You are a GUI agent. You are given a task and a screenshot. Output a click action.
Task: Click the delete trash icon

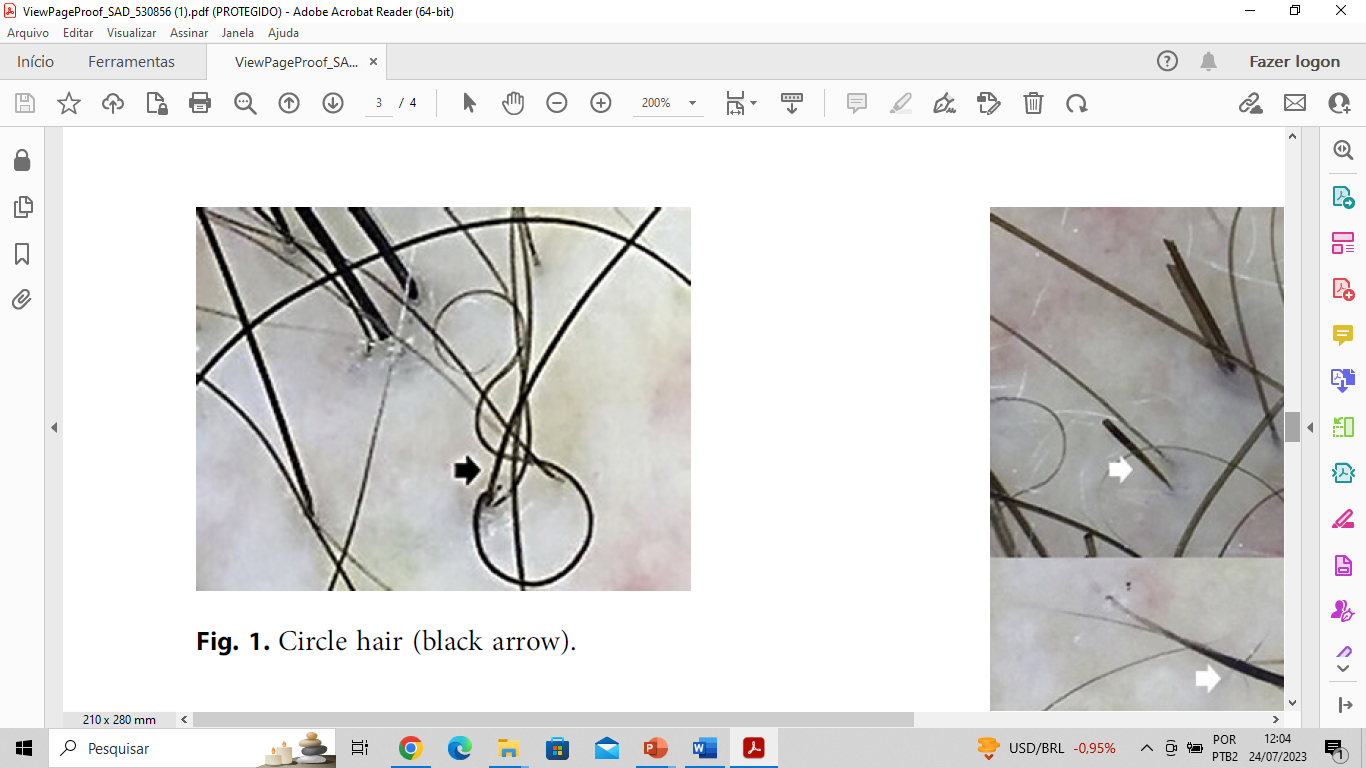(x=1033, y=103)
